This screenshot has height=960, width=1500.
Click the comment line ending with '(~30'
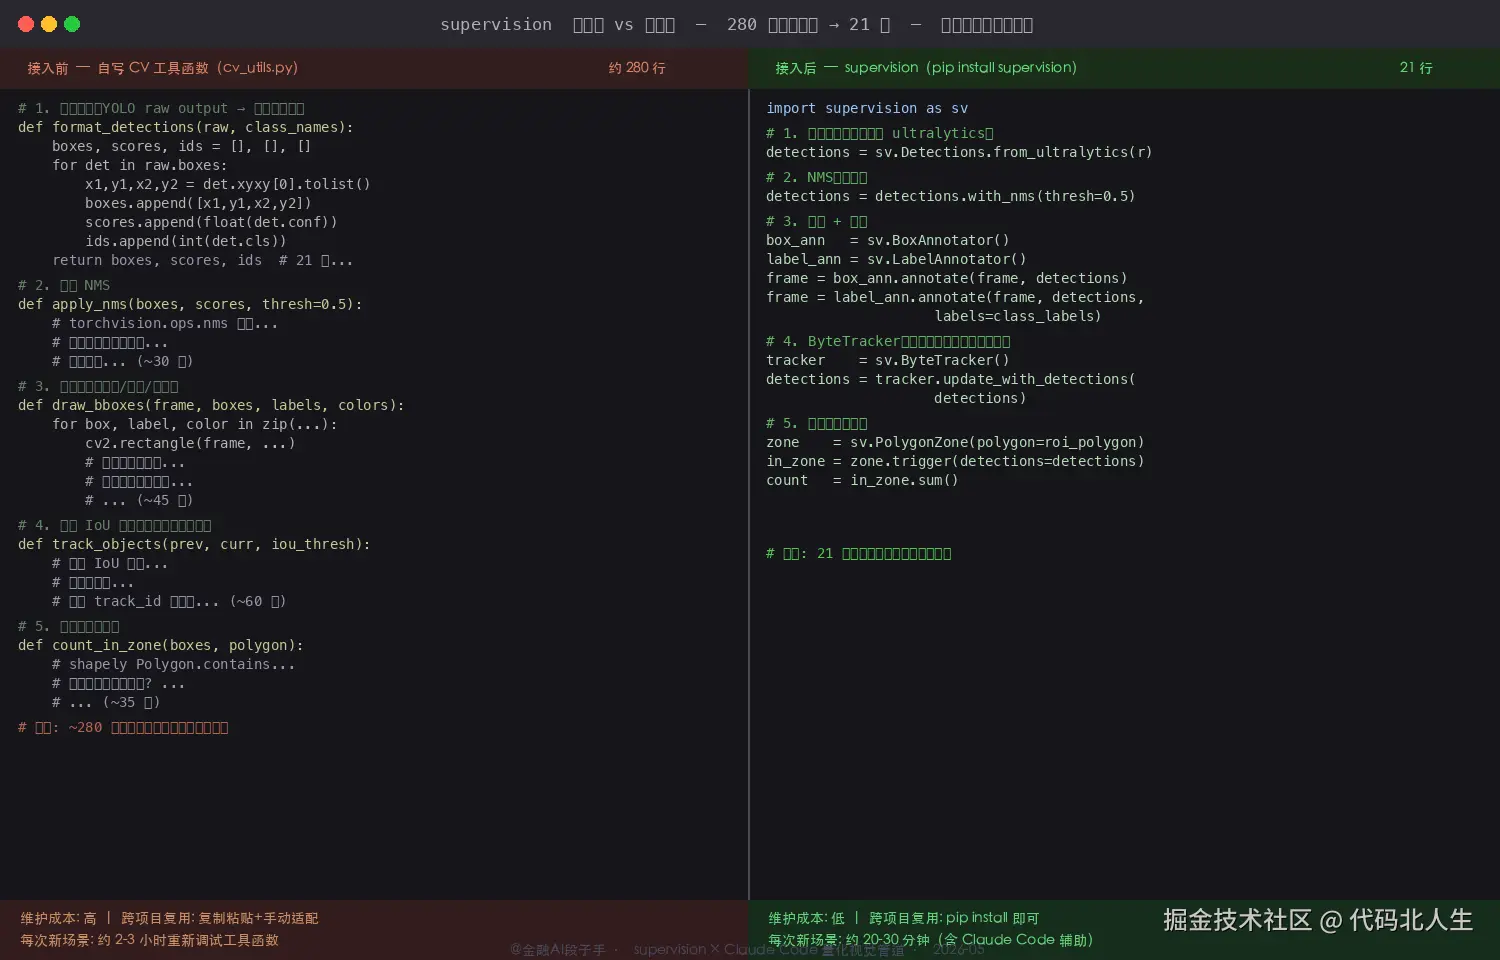(122, 361)
